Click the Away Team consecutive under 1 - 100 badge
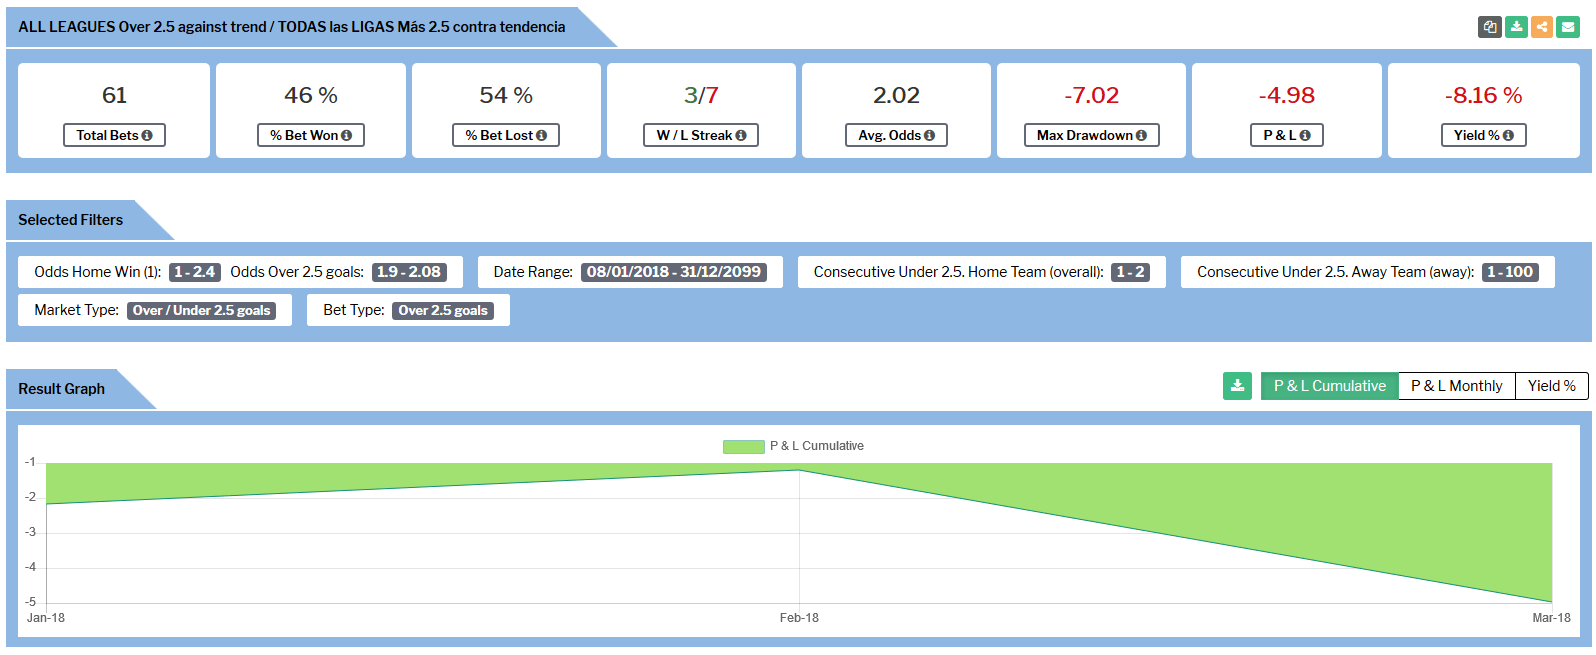Viewport: 1596px width, 655px height. [x=1510, y=272]
